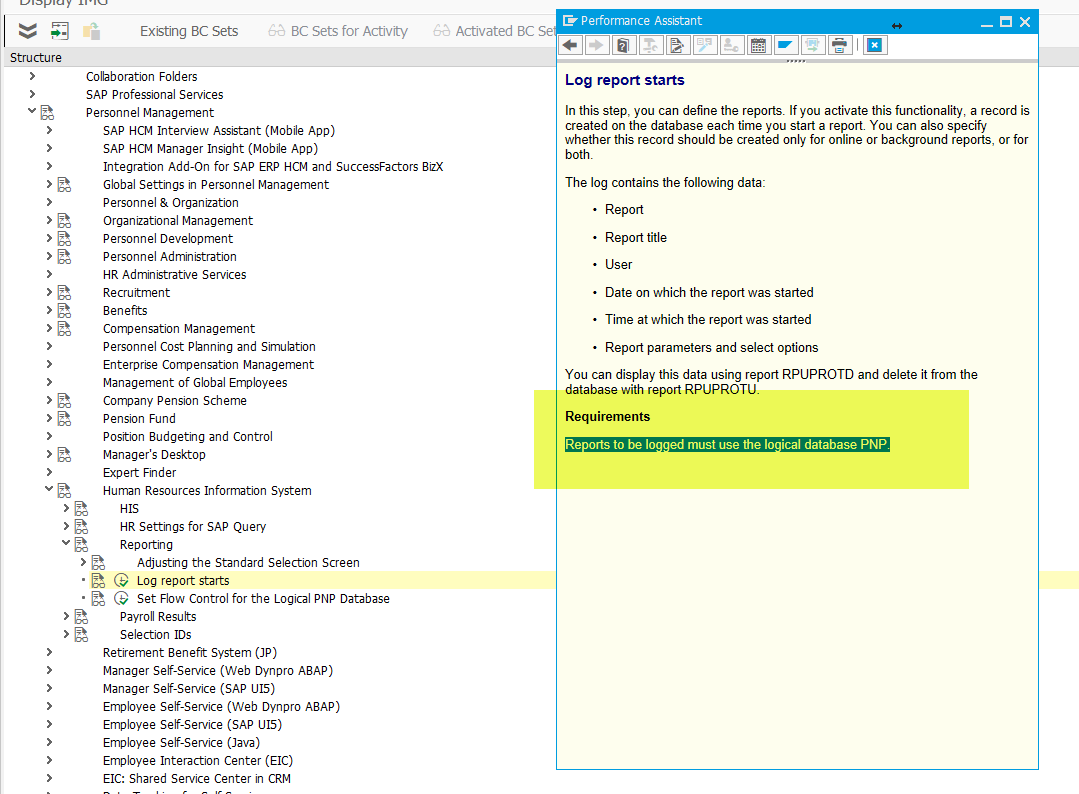Open documentation icon beside Recruitment
The image size is (1079, 794).
click(x=65, y=292)
